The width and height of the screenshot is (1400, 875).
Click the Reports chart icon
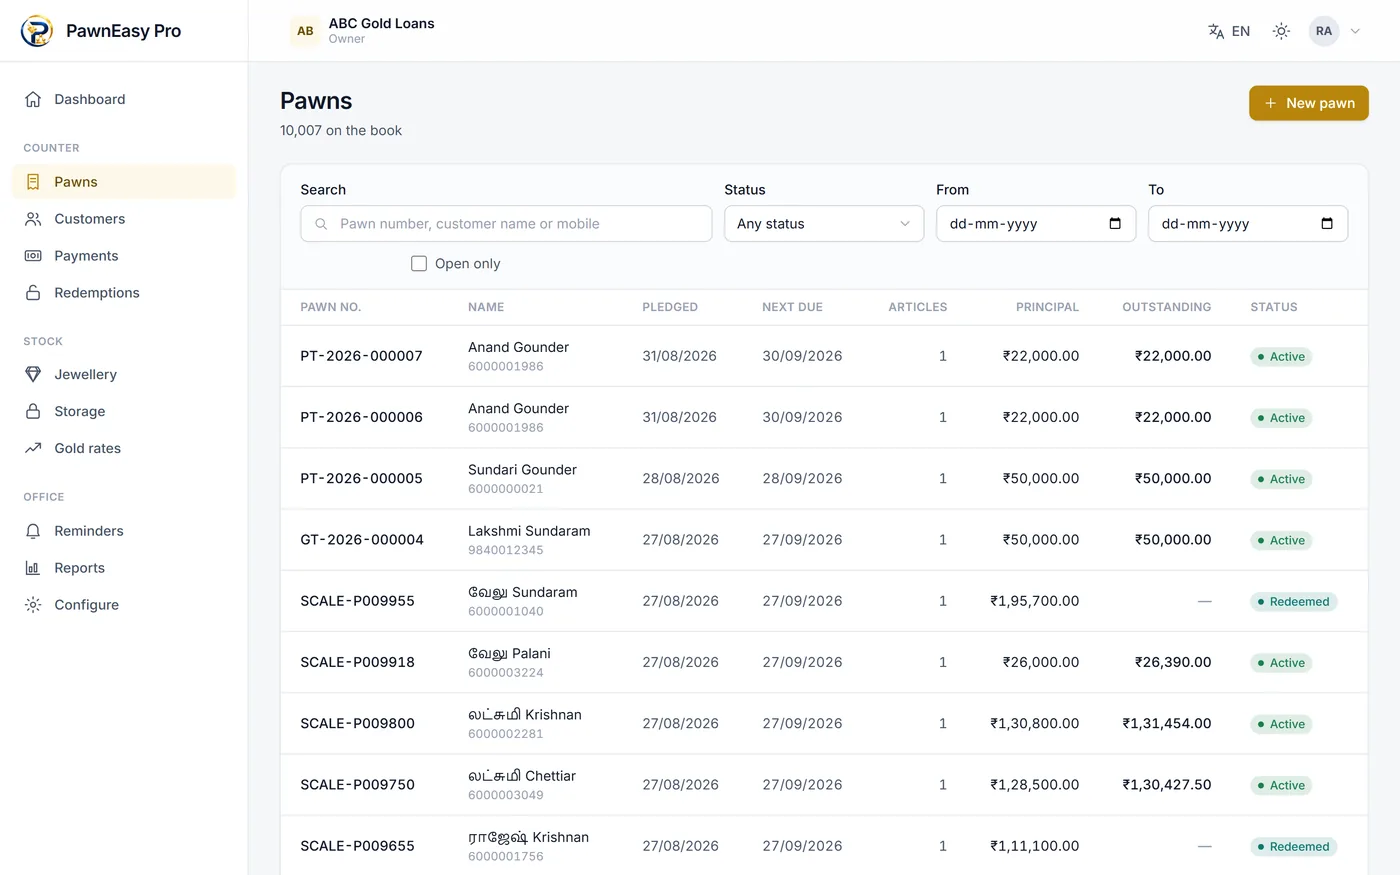(x=33, y=568)
